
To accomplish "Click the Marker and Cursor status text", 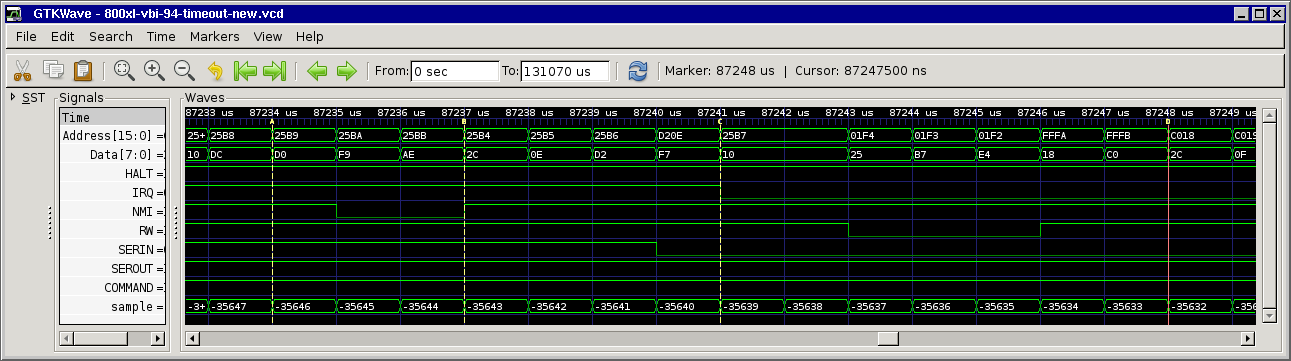I will [795, 71].
